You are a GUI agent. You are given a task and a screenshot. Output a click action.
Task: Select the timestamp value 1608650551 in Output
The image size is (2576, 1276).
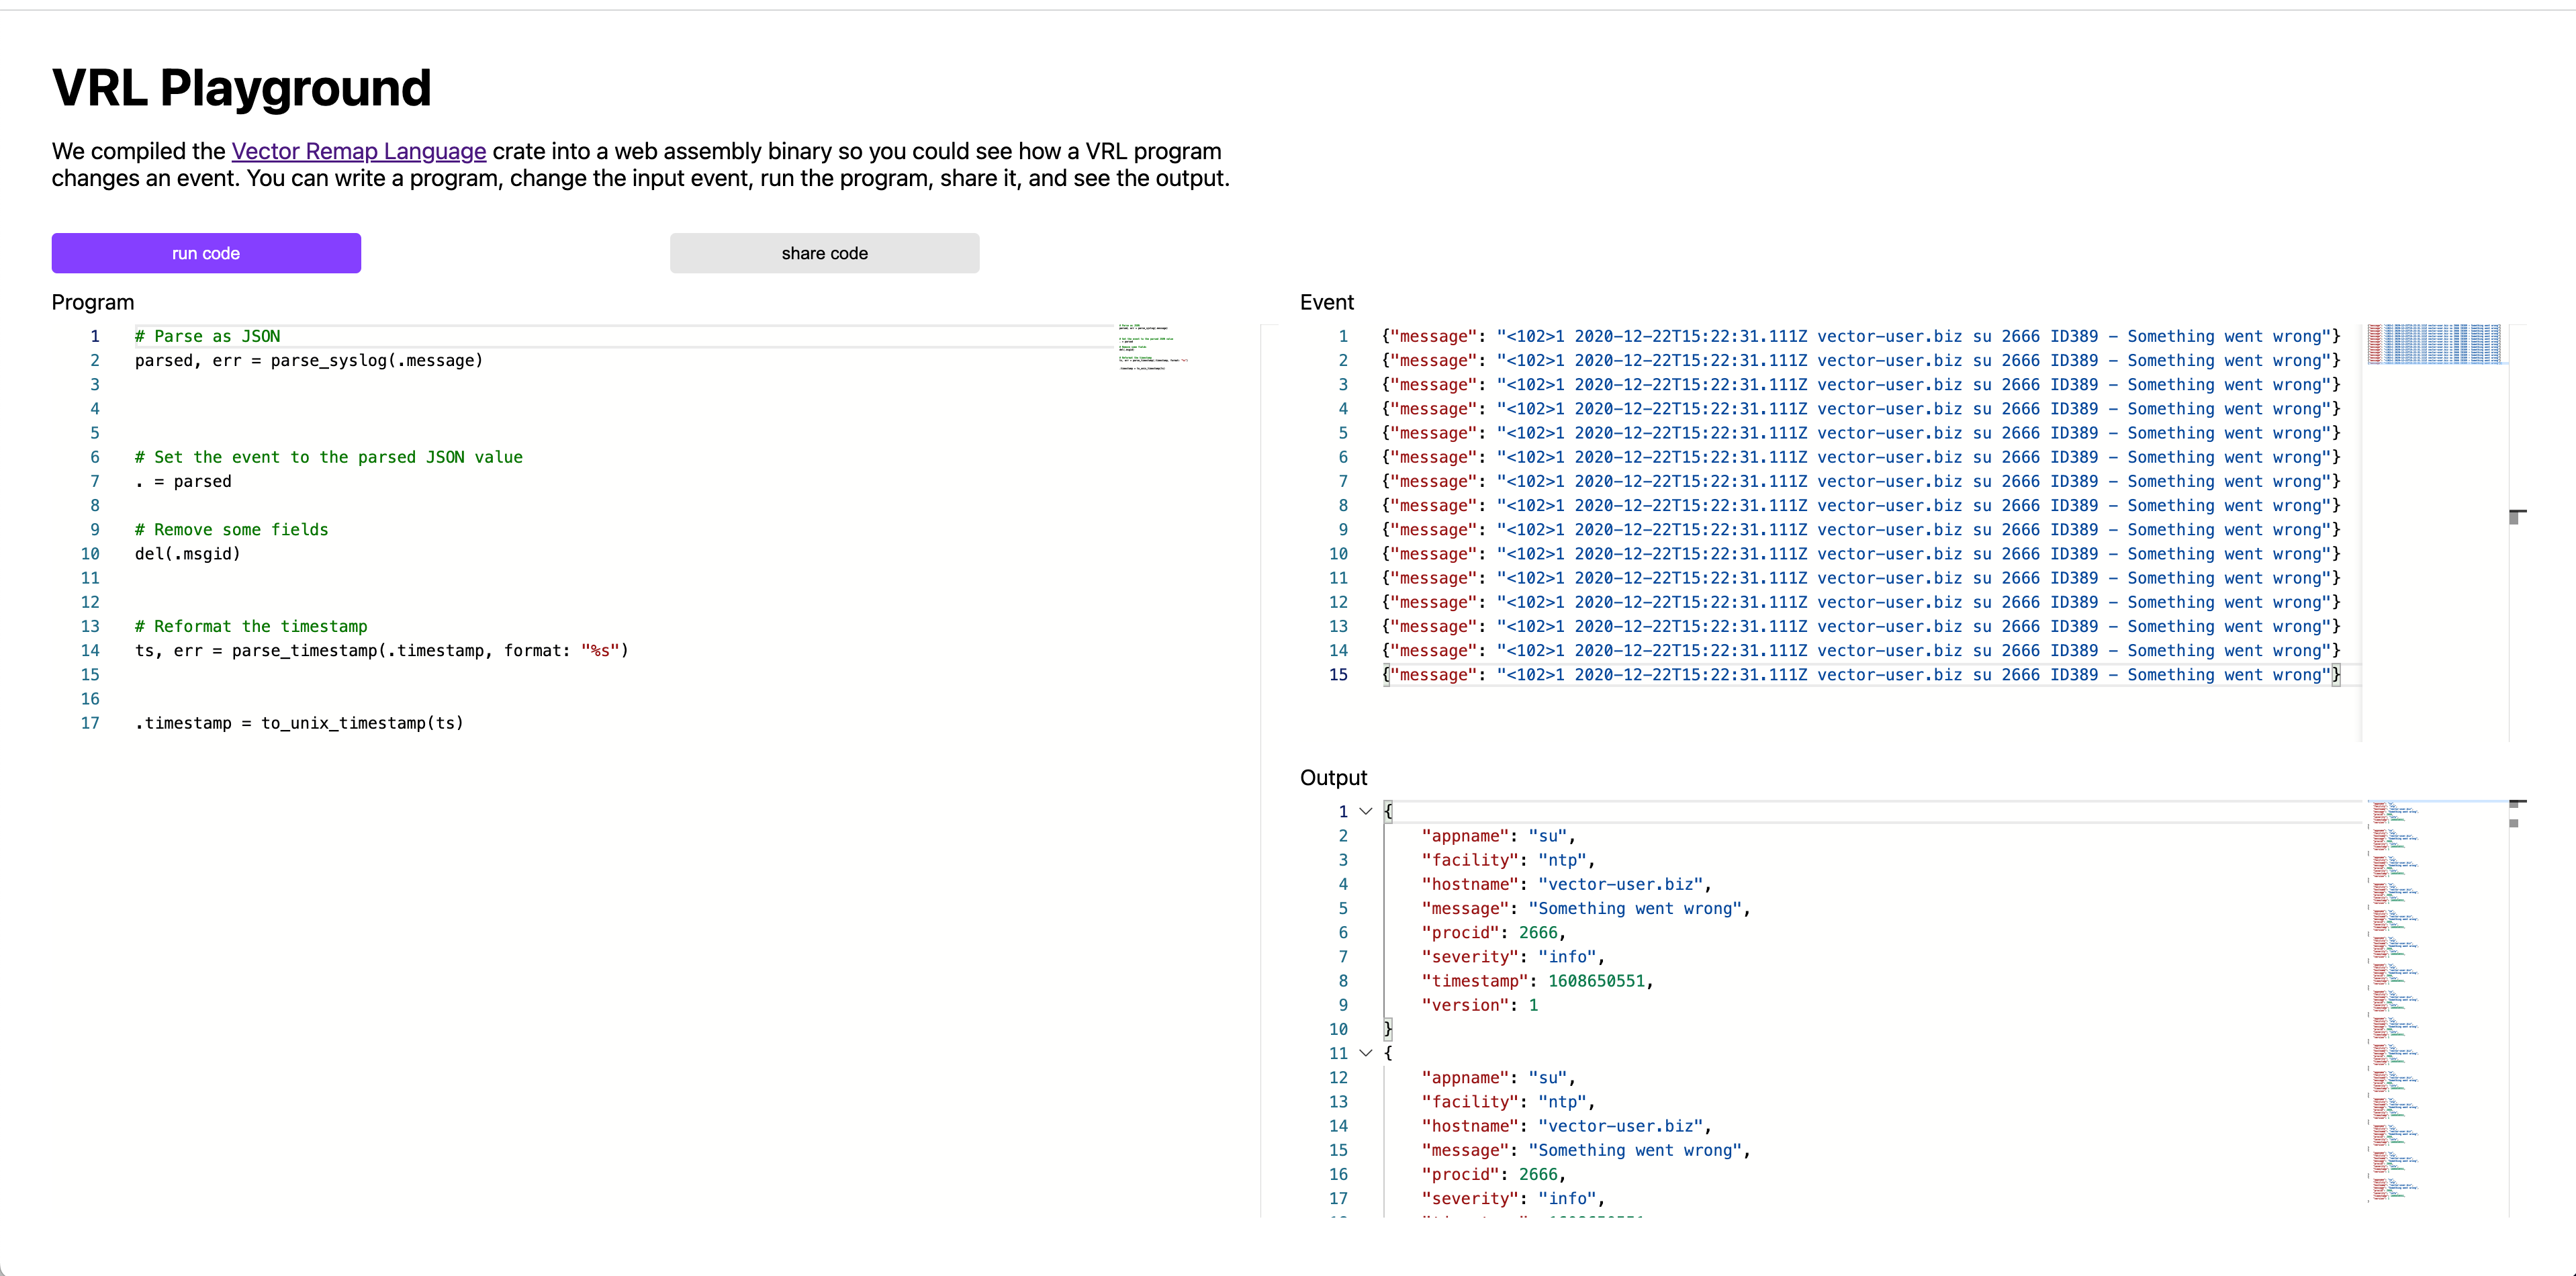point(1598,981)
